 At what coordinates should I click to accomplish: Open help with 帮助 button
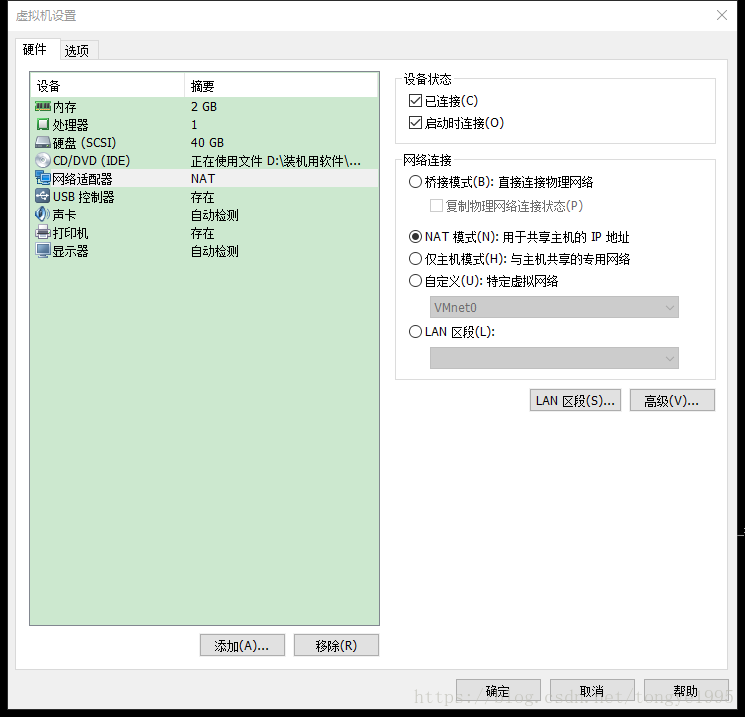686,690
